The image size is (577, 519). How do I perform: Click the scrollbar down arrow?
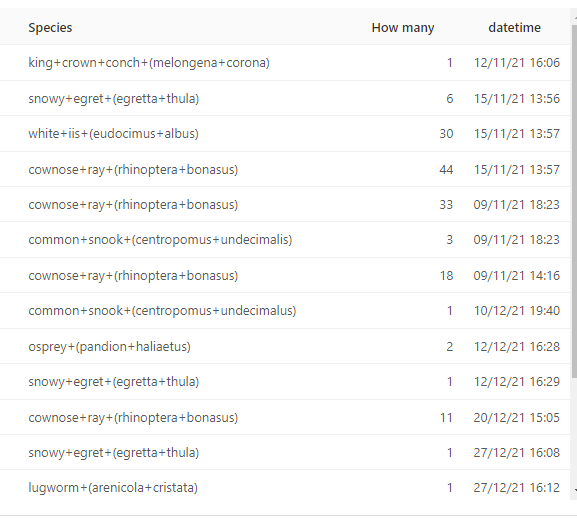tap(575, 490)
